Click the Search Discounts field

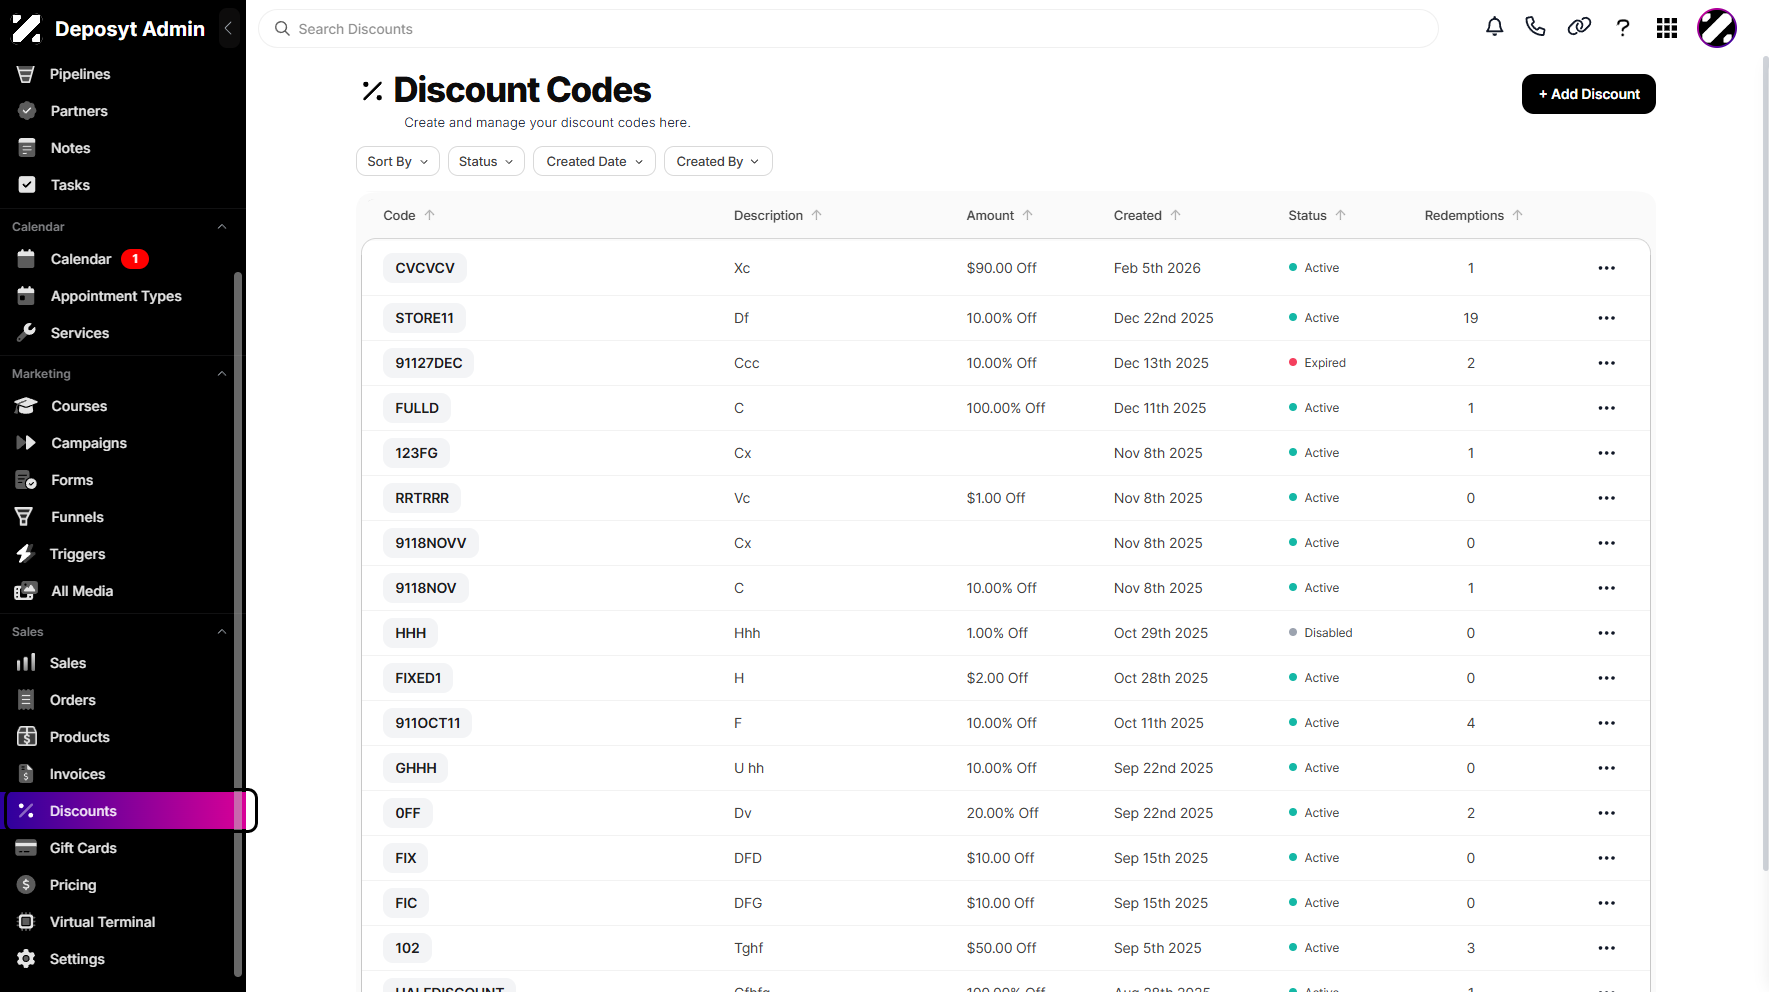click(x=848, y=29)
